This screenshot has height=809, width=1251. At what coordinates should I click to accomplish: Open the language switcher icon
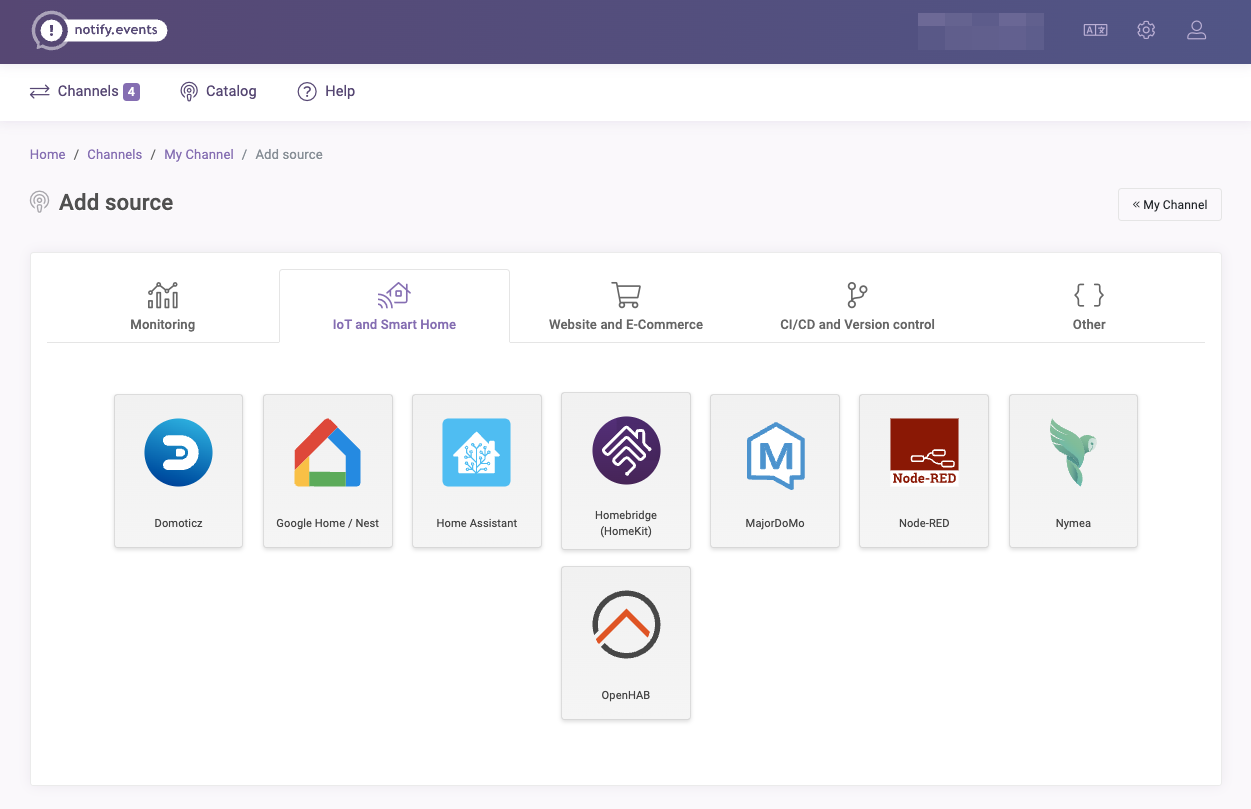pos(1095,30)
